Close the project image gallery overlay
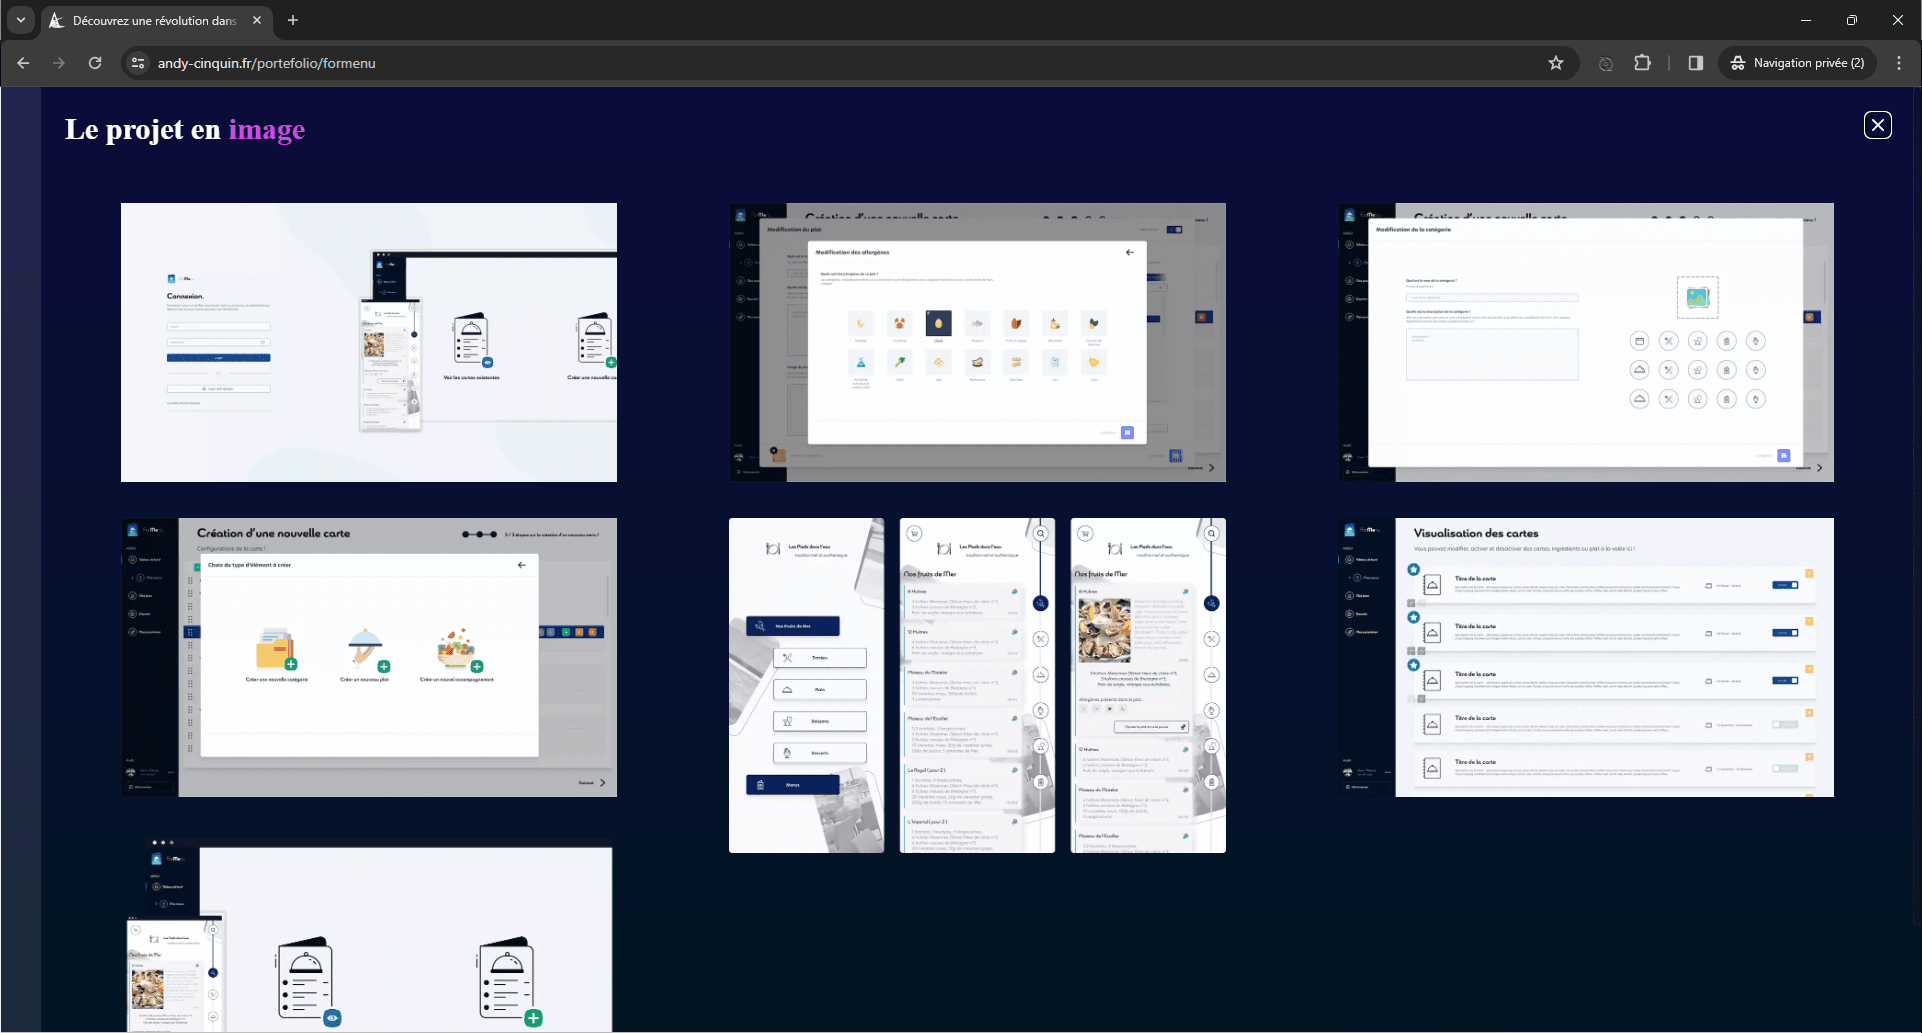The width and height of the screenshot is (1922, 1033). [x=1877, y=125]
